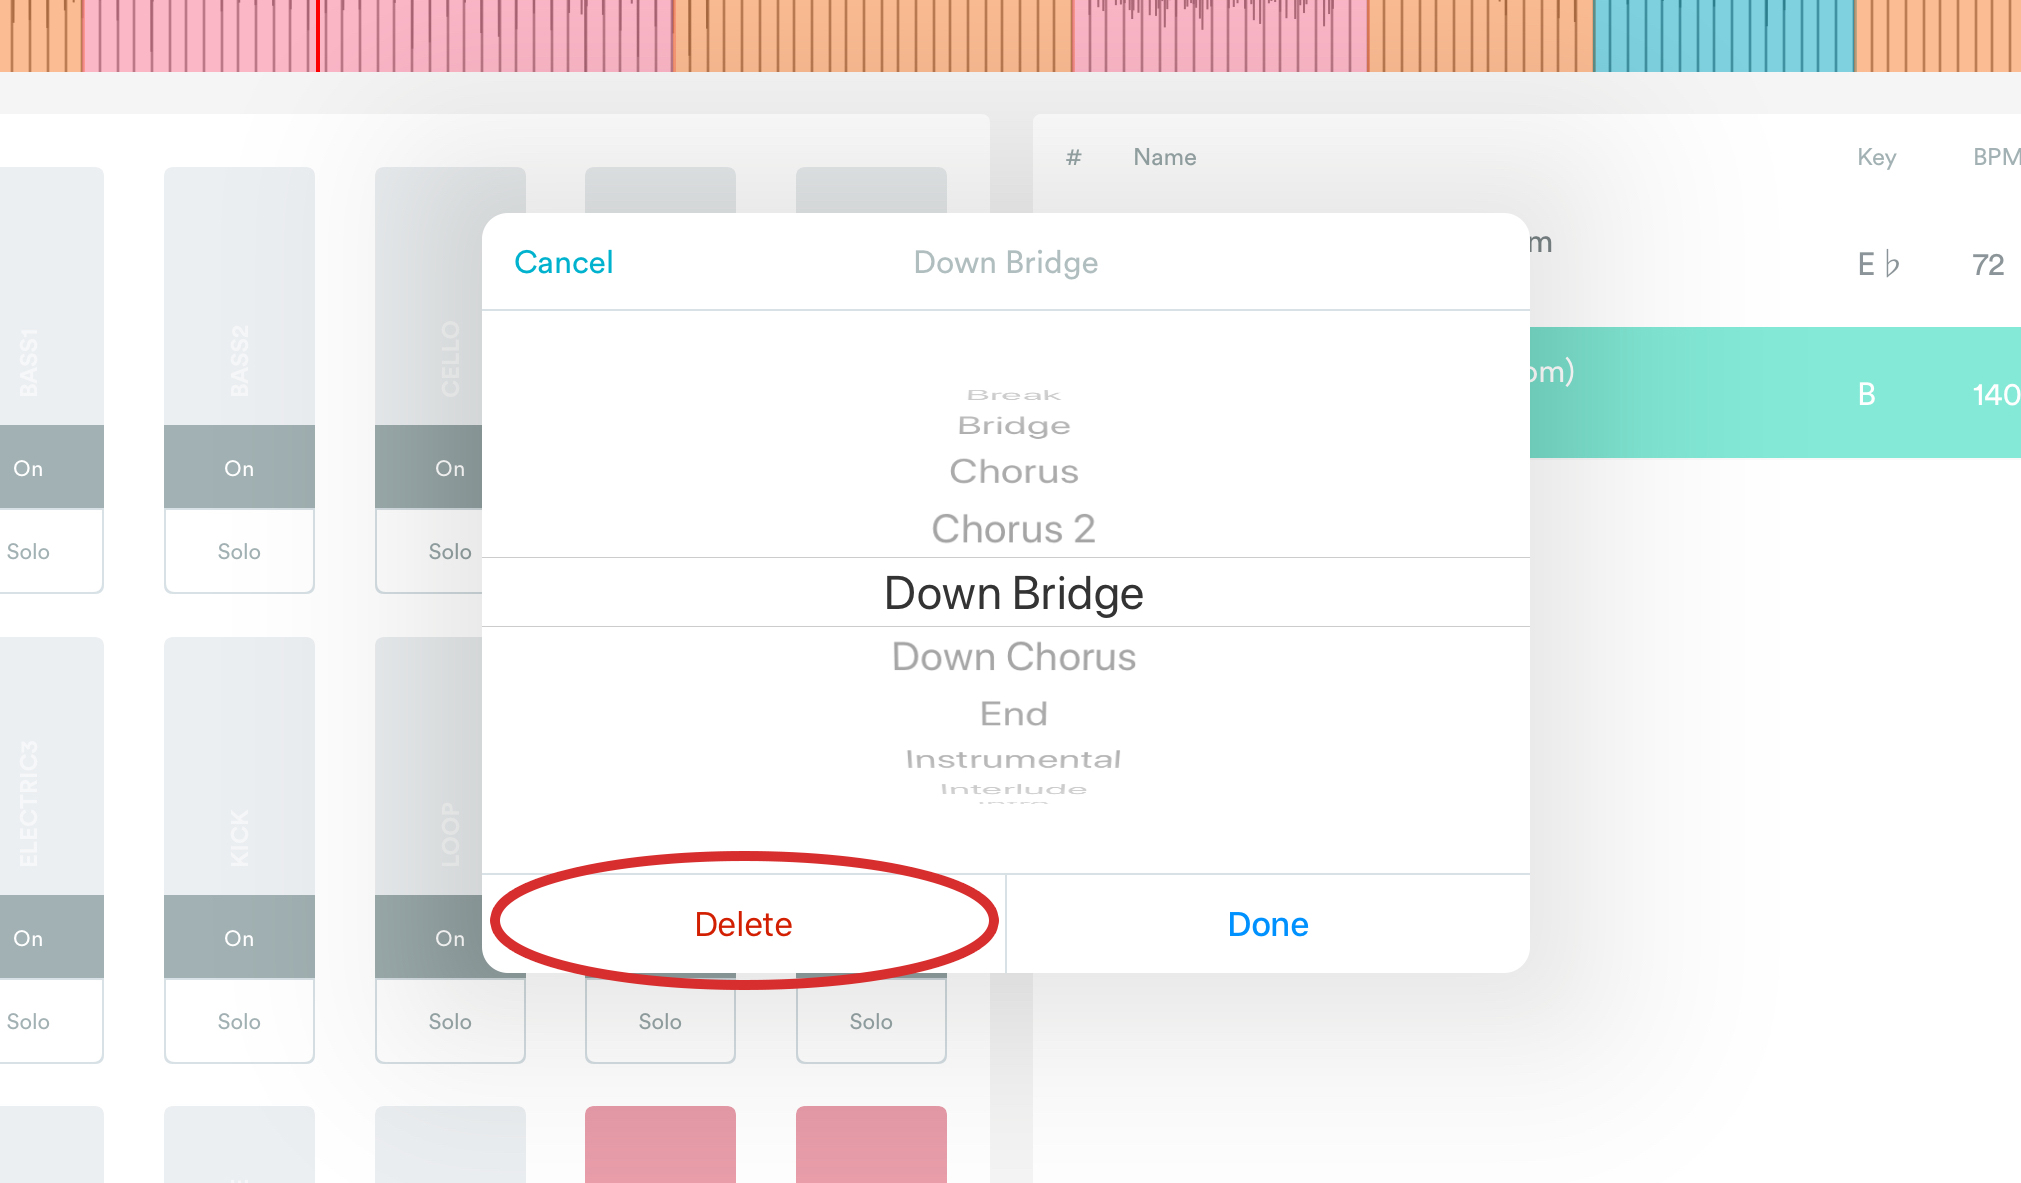Select Bridge in the section picker
Image resolution: width=2021 pixels, height=1183 pixels.
(1013, 424)
